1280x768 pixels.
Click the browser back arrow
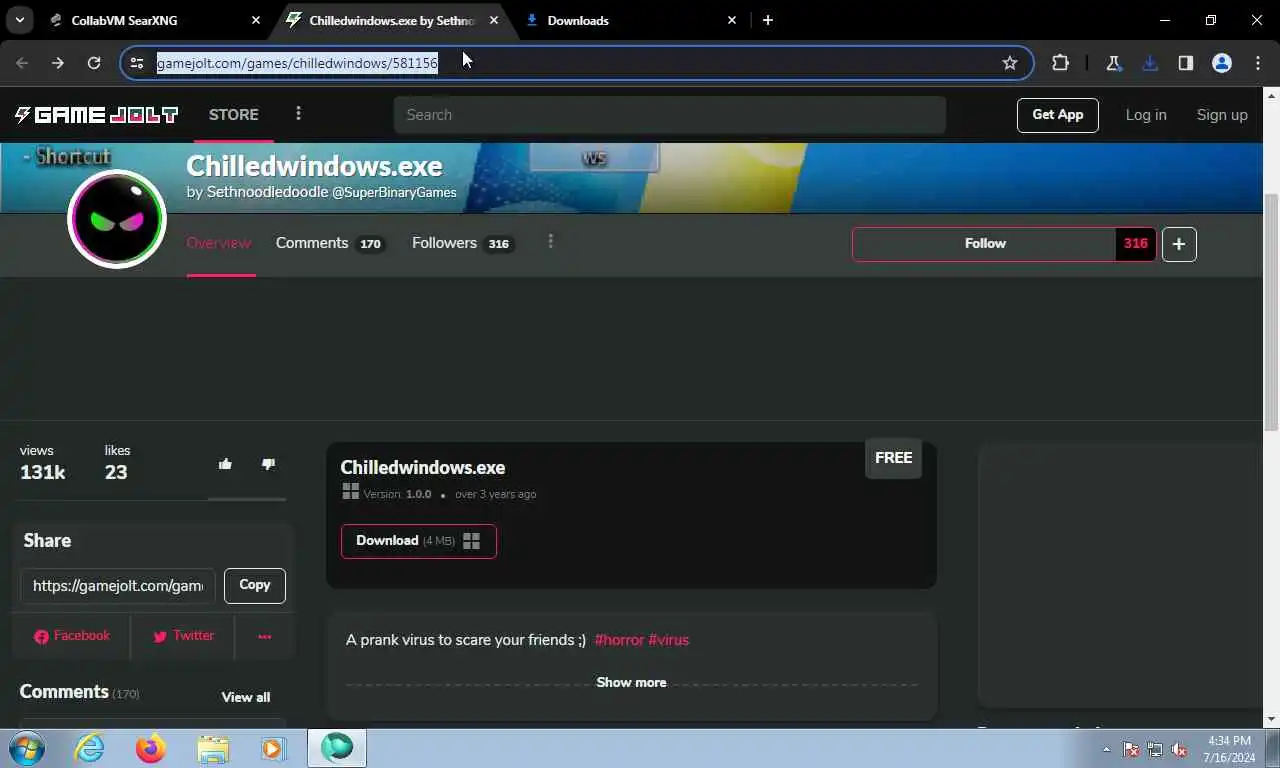click(22, 63)
